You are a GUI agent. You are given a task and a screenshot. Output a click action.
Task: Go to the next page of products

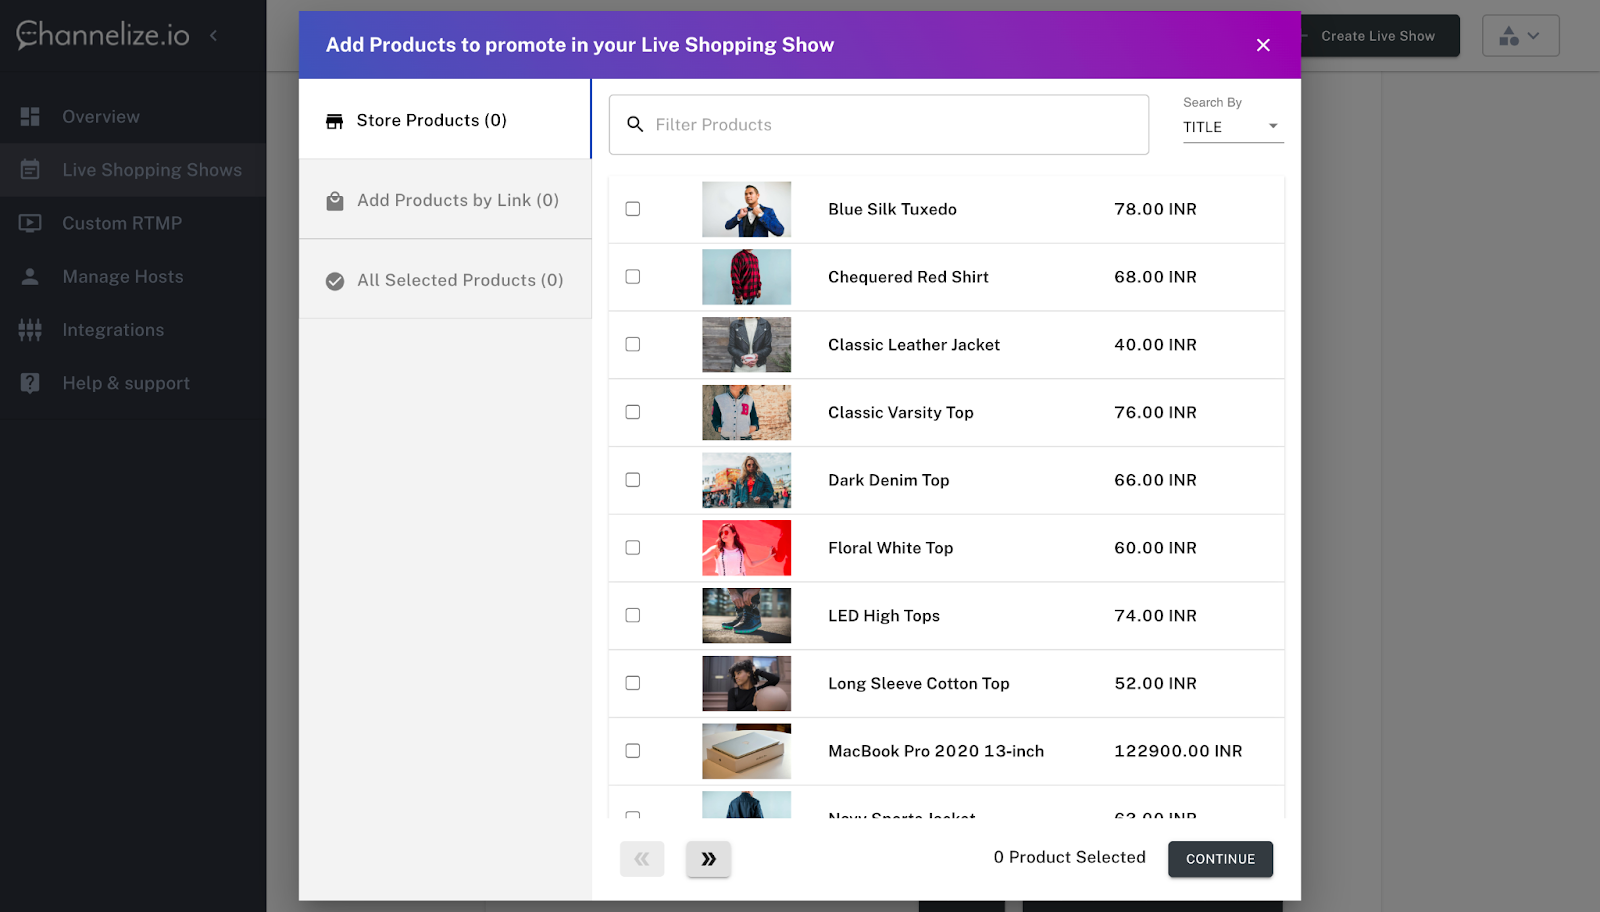(708, 859)
